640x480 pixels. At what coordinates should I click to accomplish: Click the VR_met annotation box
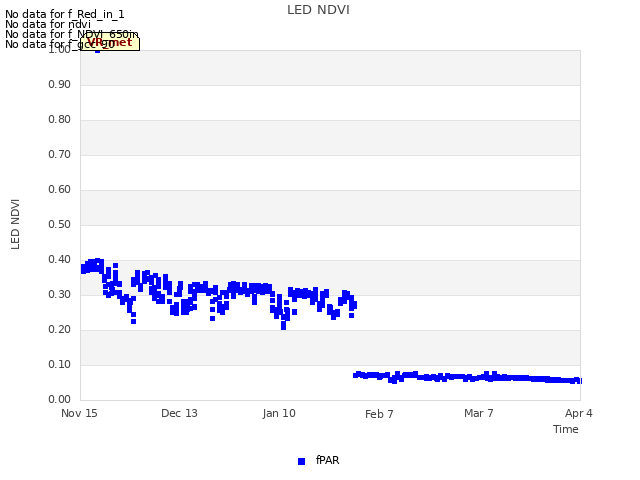point(110,43)
